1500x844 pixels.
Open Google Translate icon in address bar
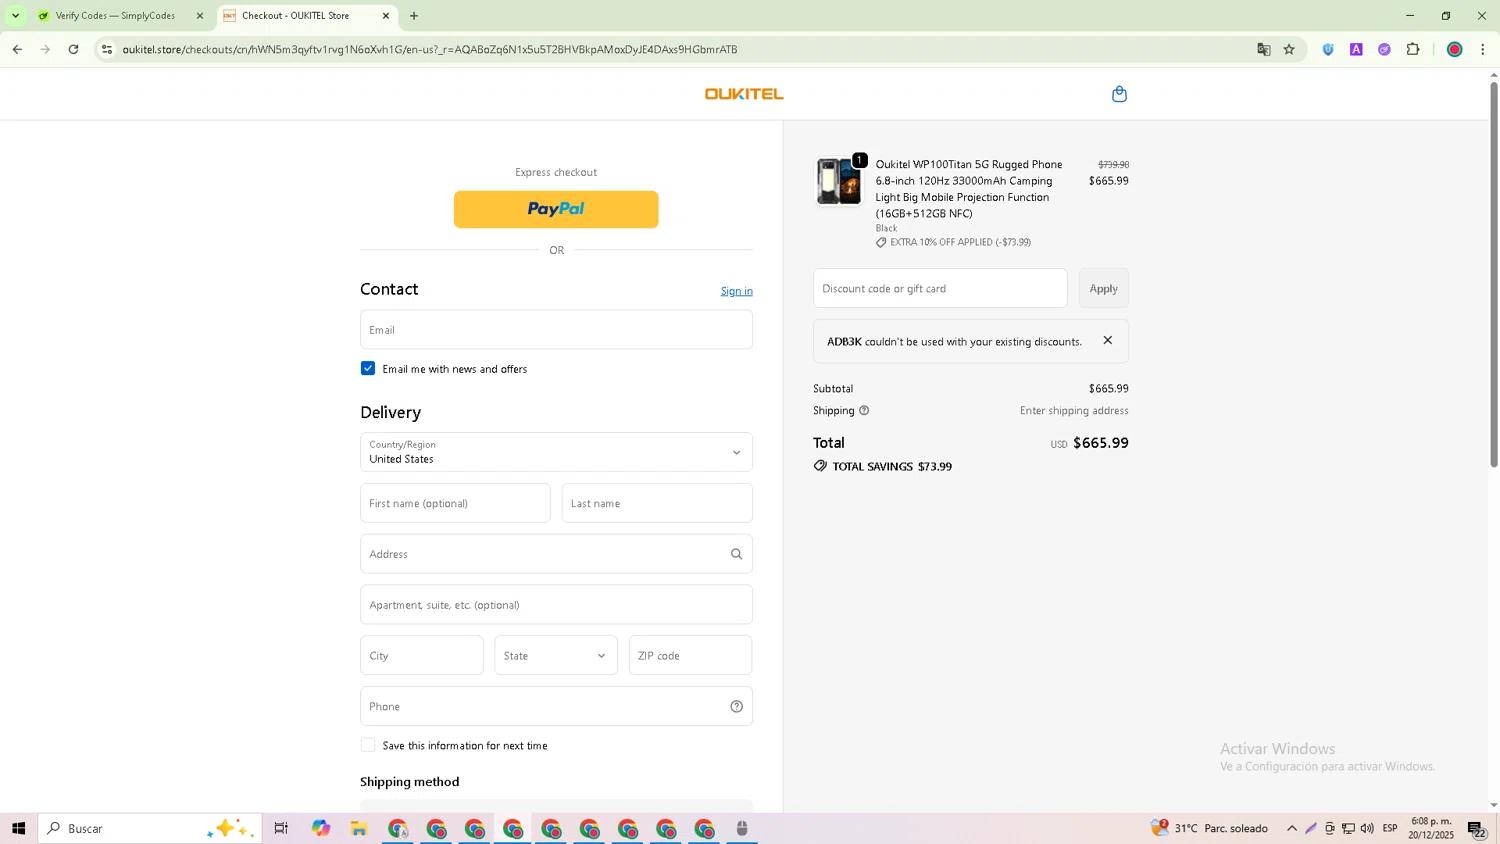[1264, 49]
